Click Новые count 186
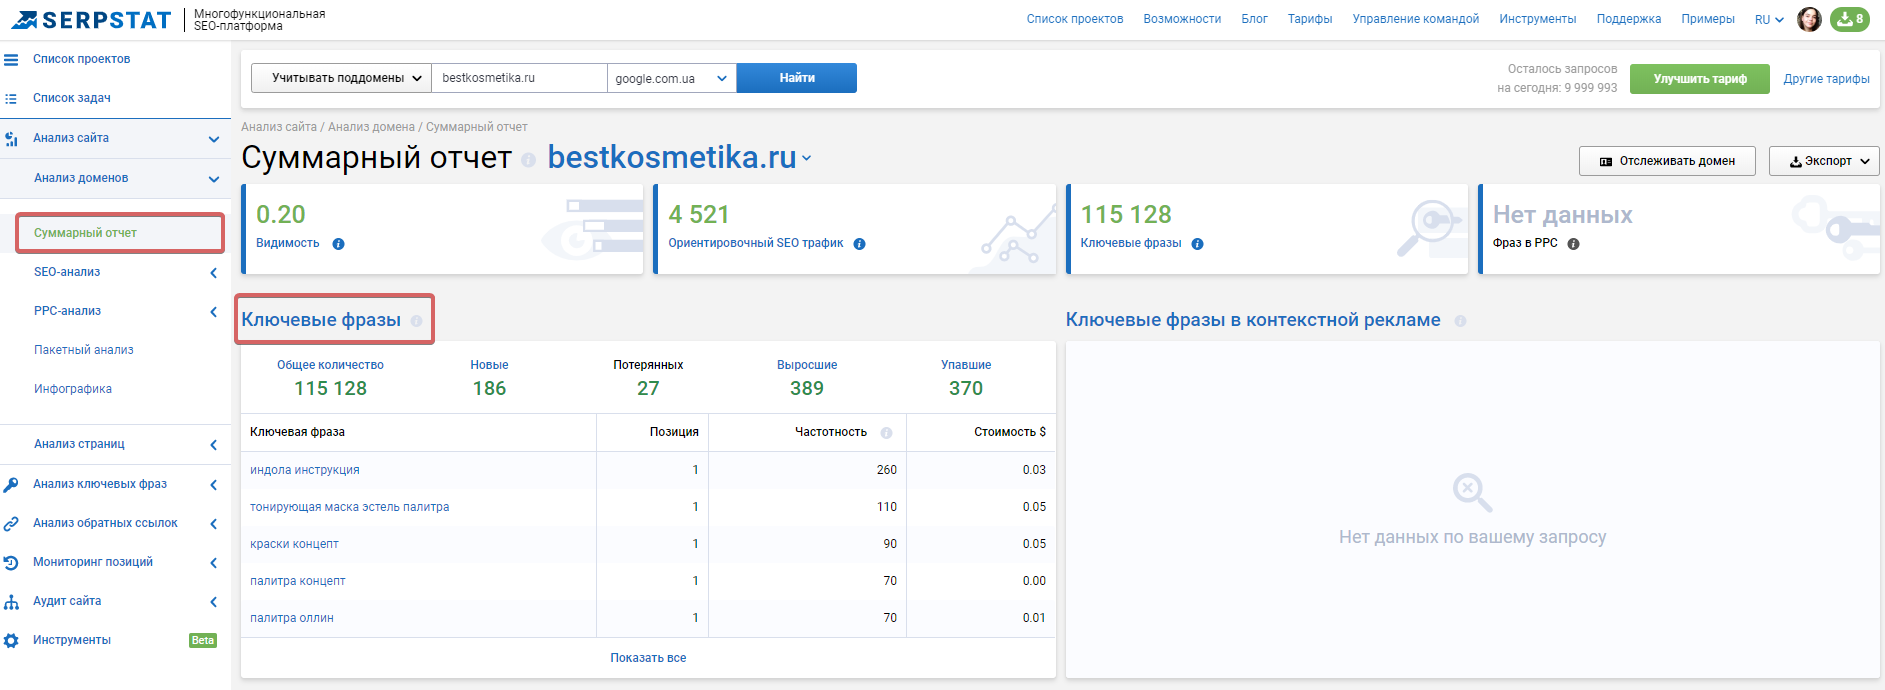This screenshot has width=1885, height=690. click(489, 388)
